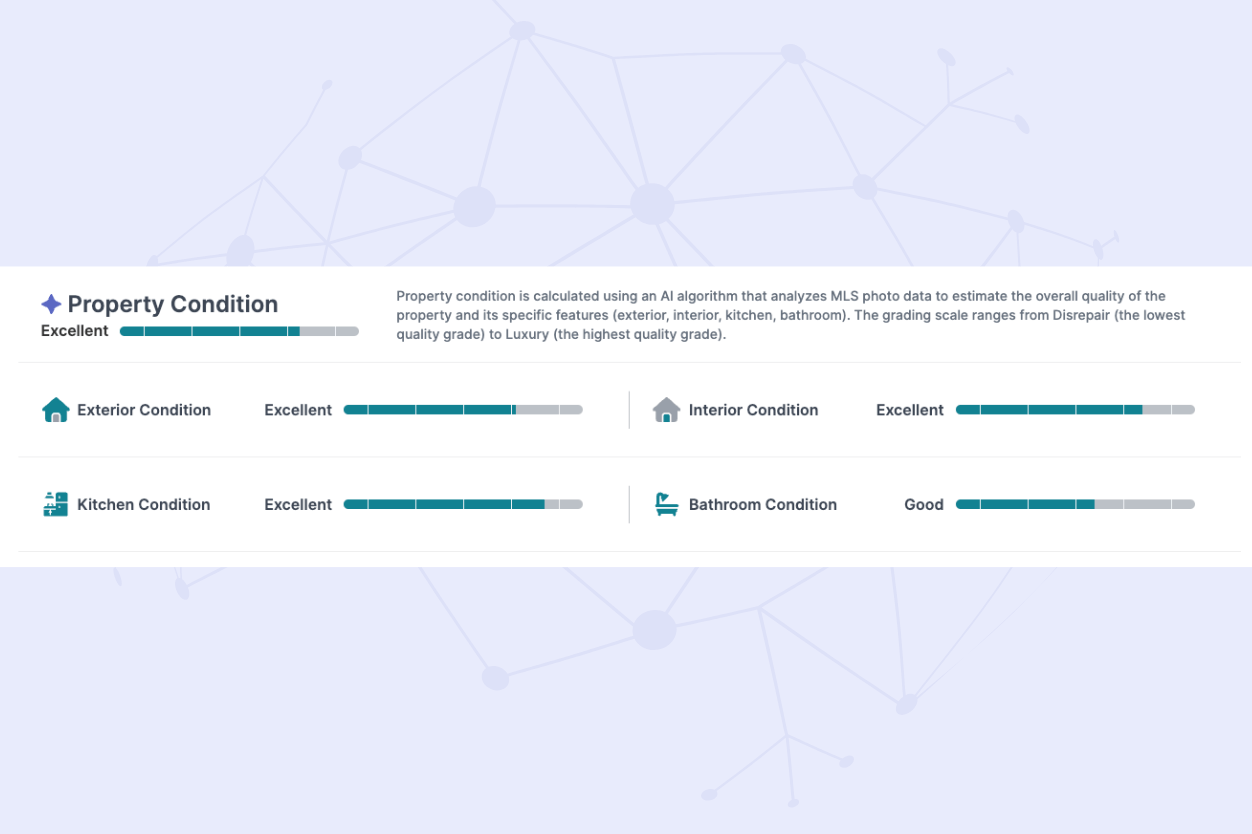Click the Excellent rating beside Kitchen Condition
The height and width of the screenshot is (834, 1252).
pos(298,504)
